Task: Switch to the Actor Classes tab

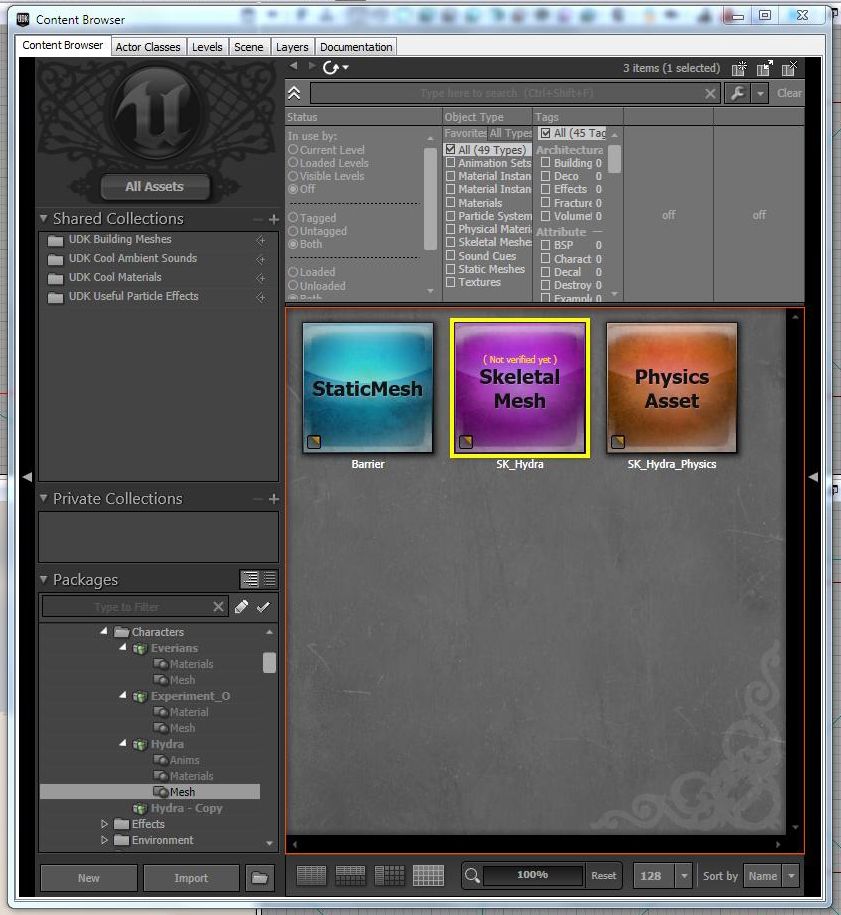Action: (148, 47)
